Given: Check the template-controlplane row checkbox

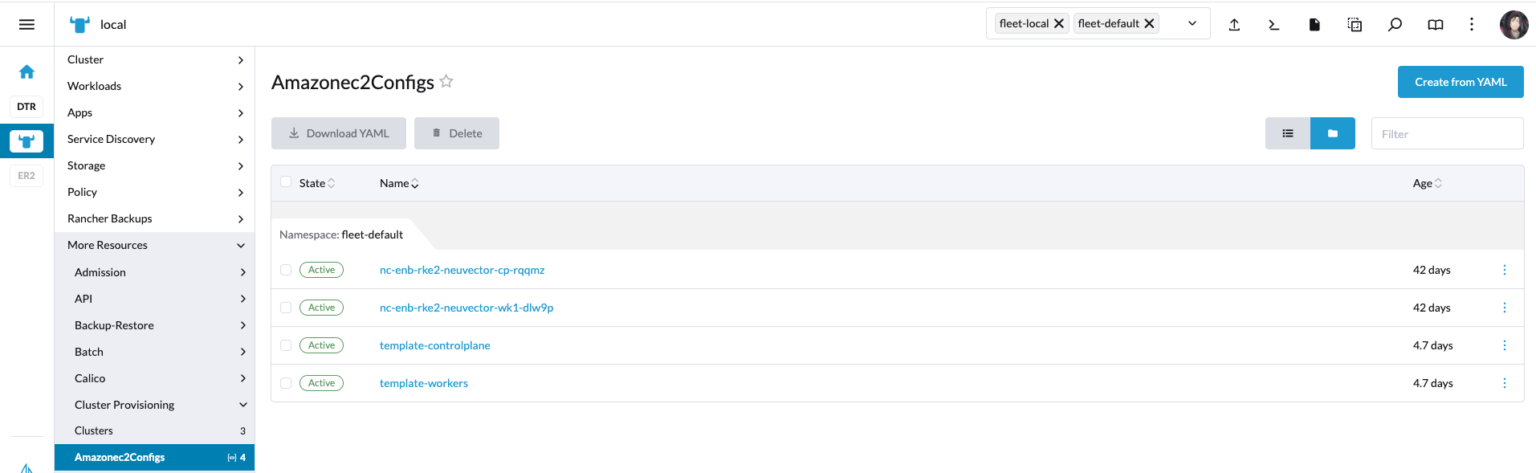Looking at the screenshot, I should [286, 345].
